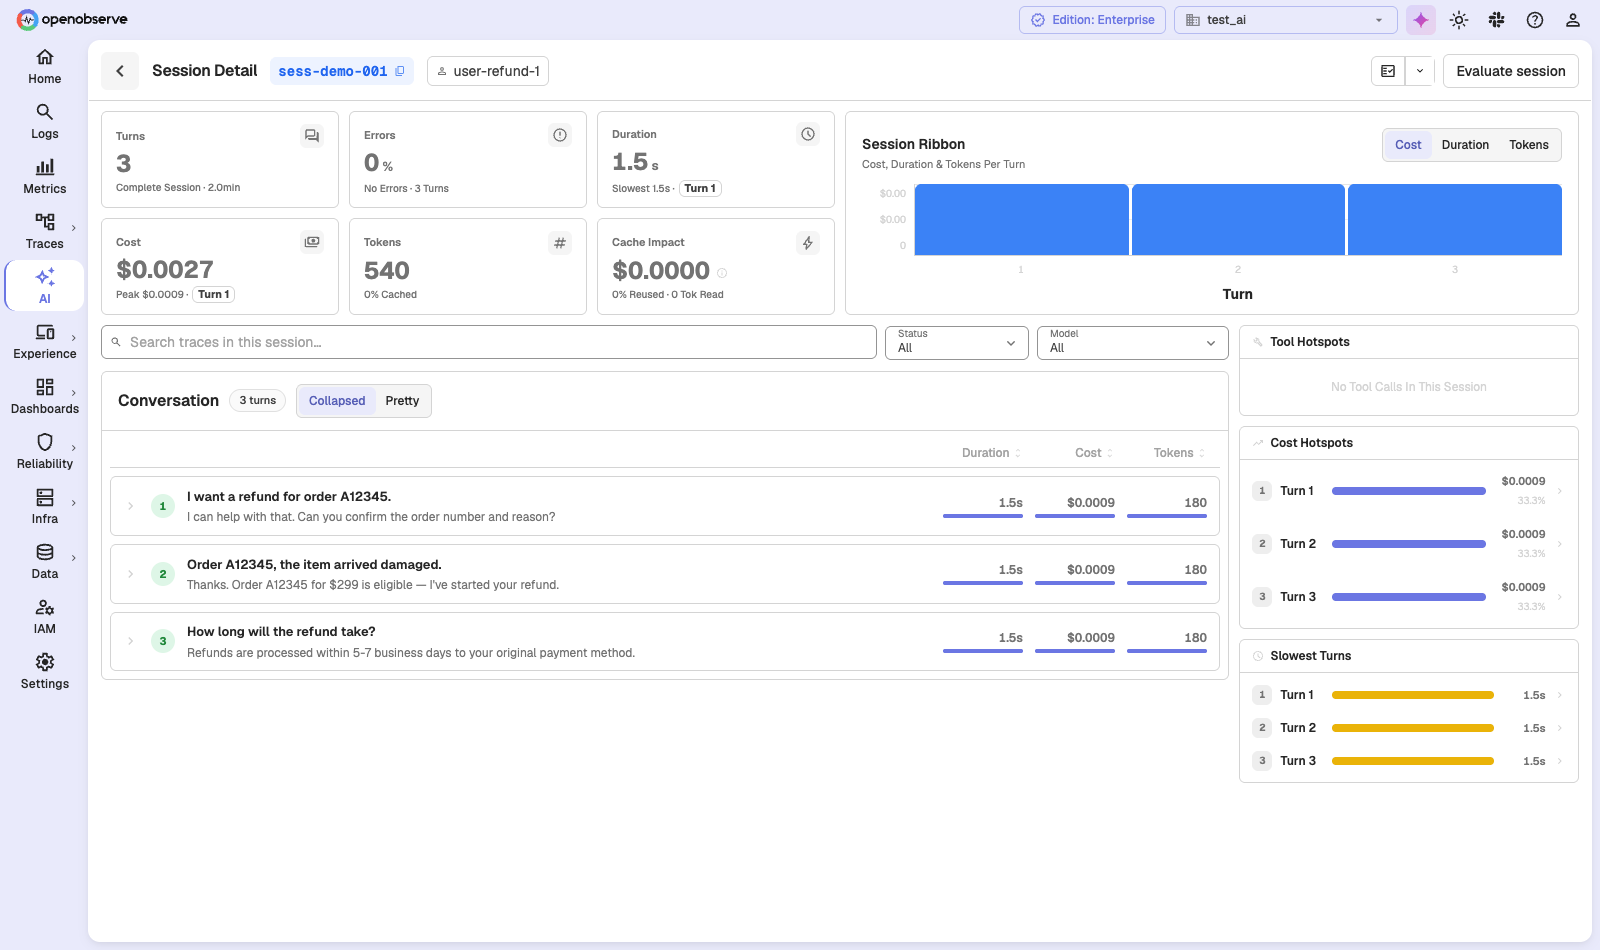Switch Session Ribbon to Cost

[1408, 145]
